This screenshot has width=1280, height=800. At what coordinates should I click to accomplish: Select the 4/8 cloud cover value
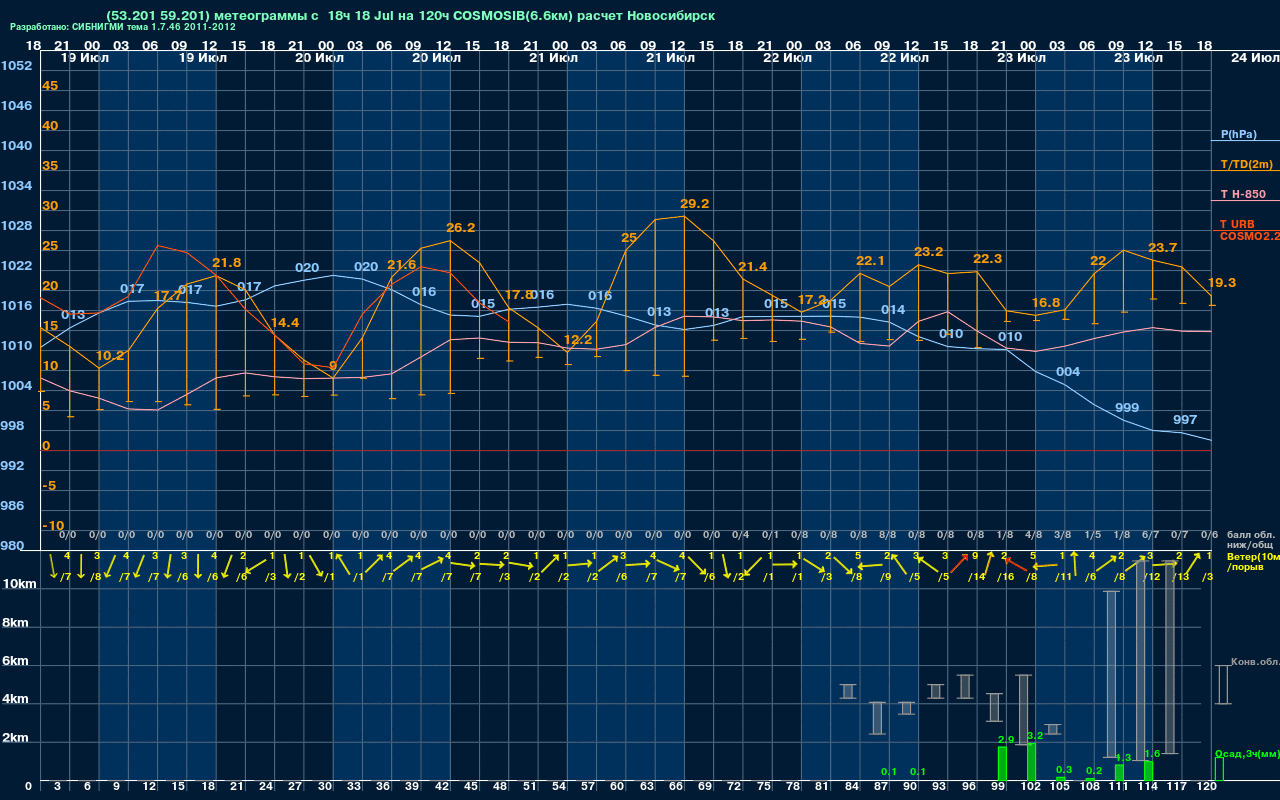(x=1033, y=535)
